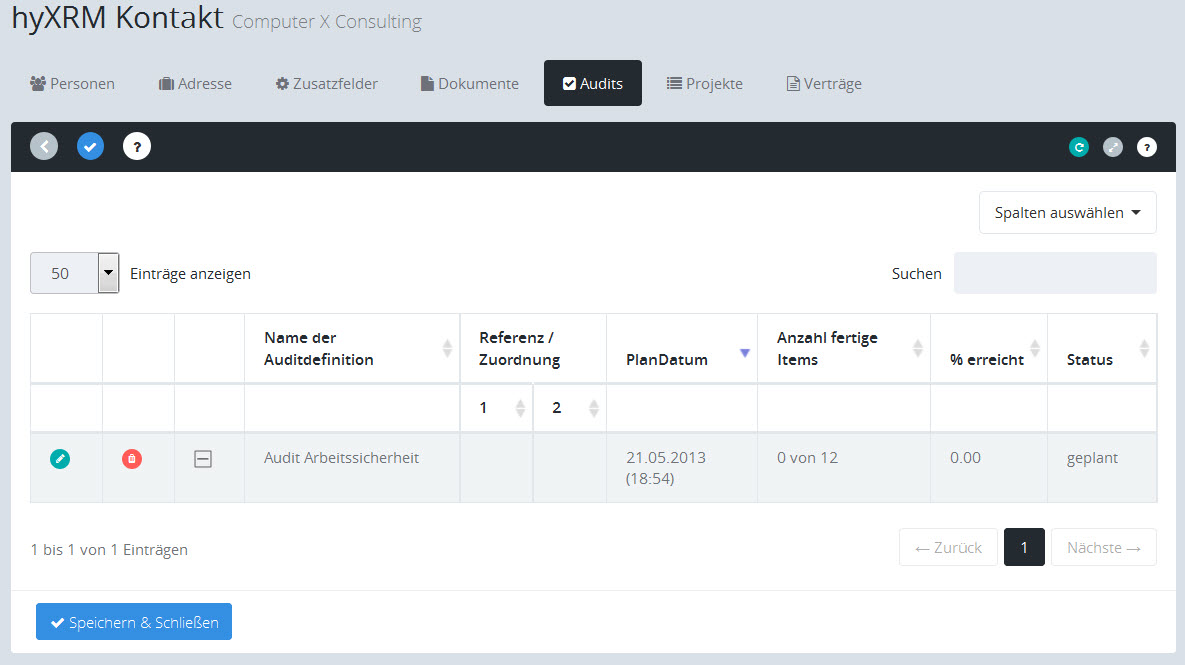The width and height of the screenshot is (1185, 665).
Task: Sort by Name der Auditdefinition column
Action: coord(351,348)
